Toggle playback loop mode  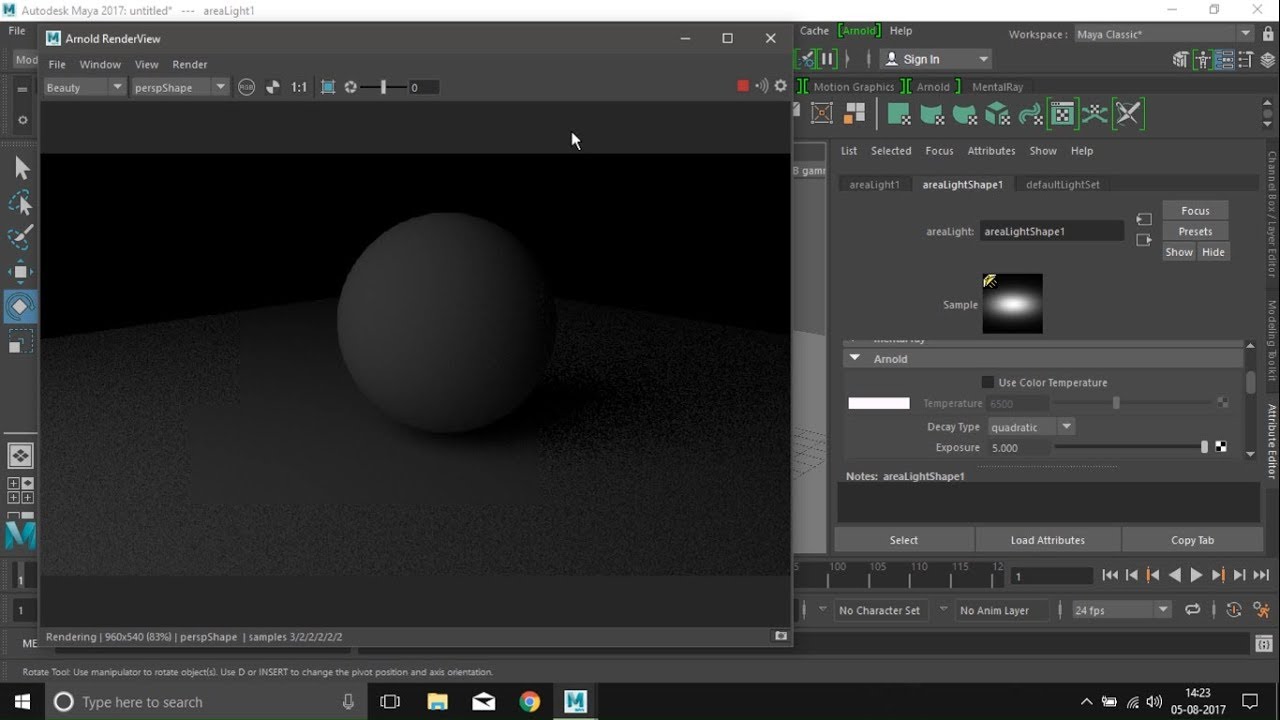click(1192, 609)
